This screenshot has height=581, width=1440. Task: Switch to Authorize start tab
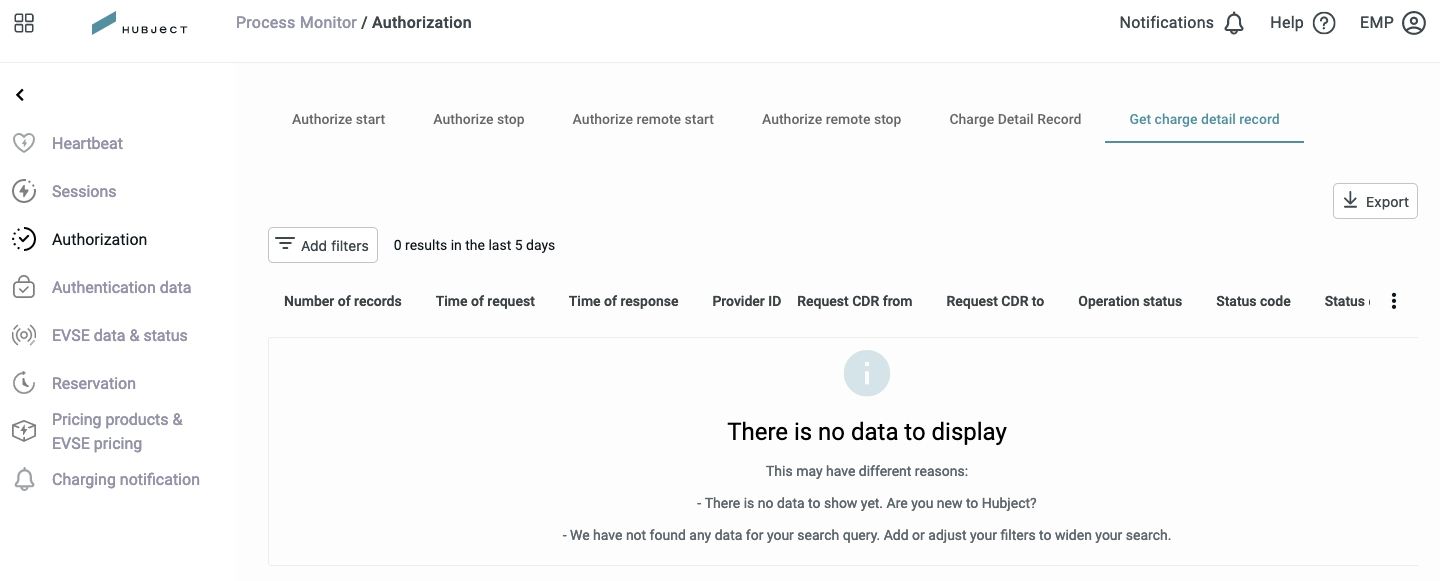(x=338, y=119)
